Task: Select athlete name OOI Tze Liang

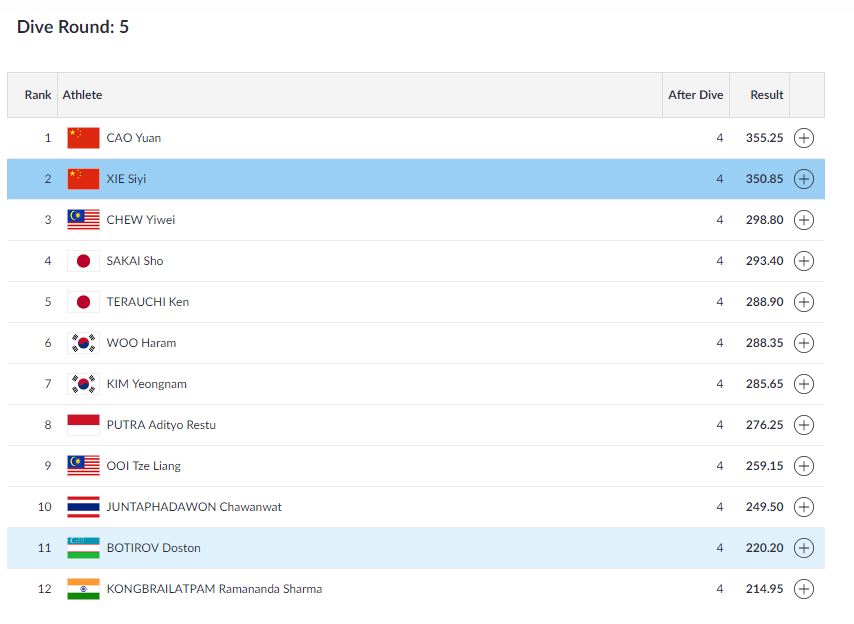Action: pos(143,466)
